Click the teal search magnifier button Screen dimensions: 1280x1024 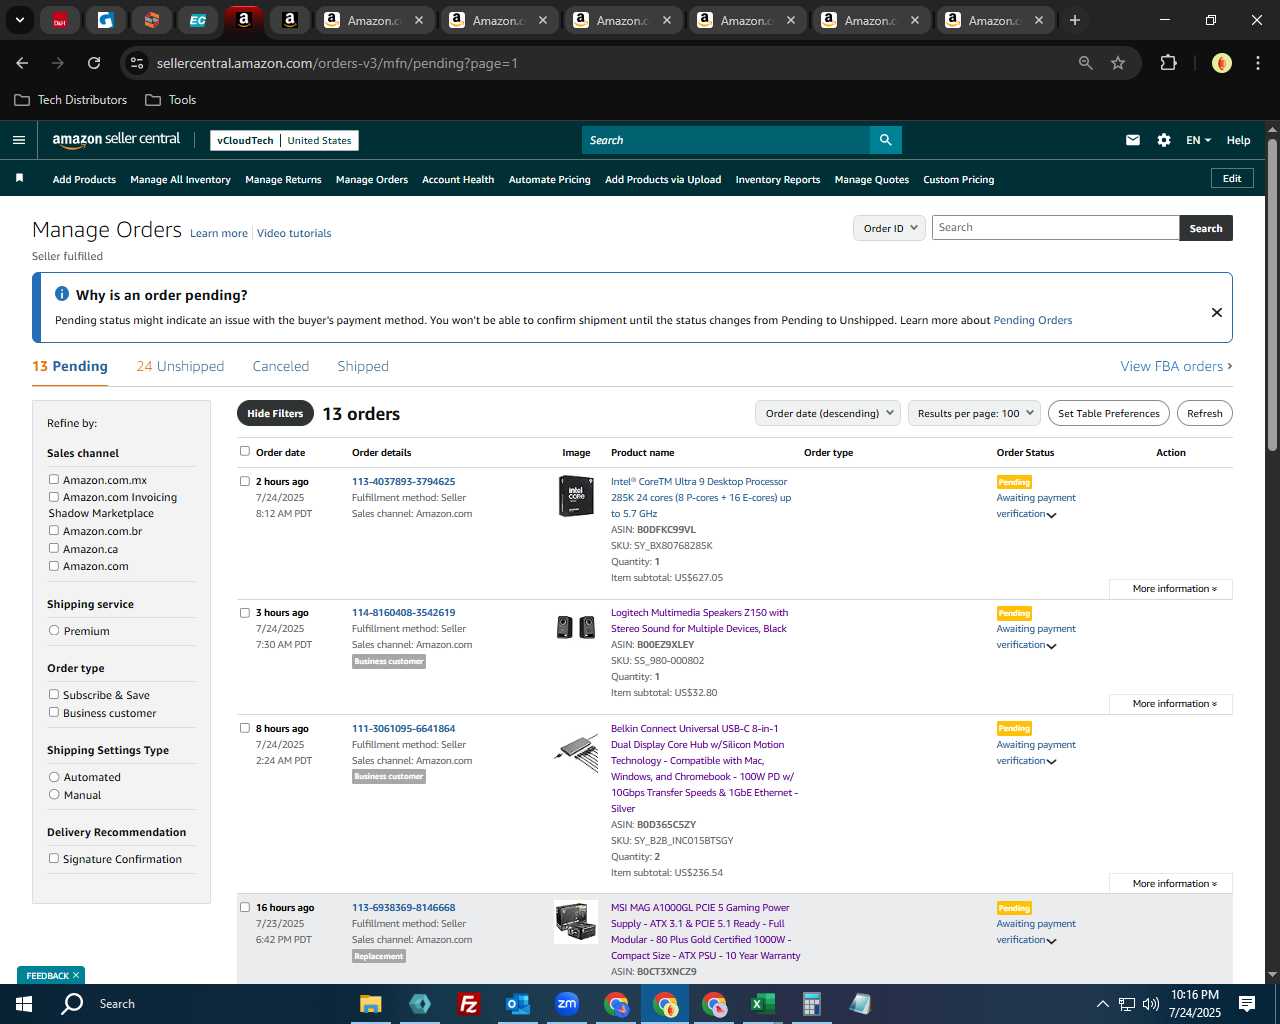[885, 140]
